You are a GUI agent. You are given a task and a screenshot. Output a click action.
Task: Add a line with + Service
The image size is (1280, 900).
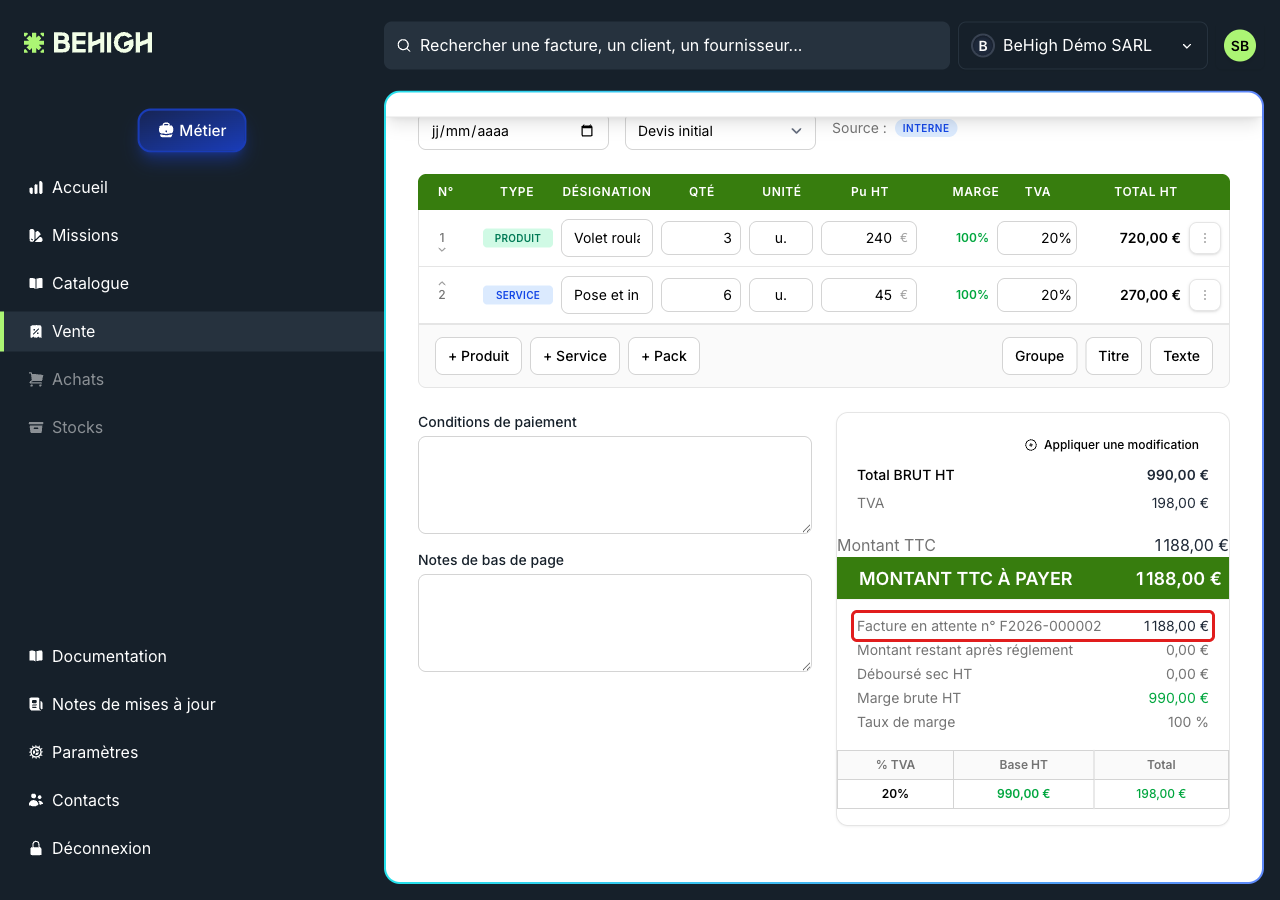point(575,356)
